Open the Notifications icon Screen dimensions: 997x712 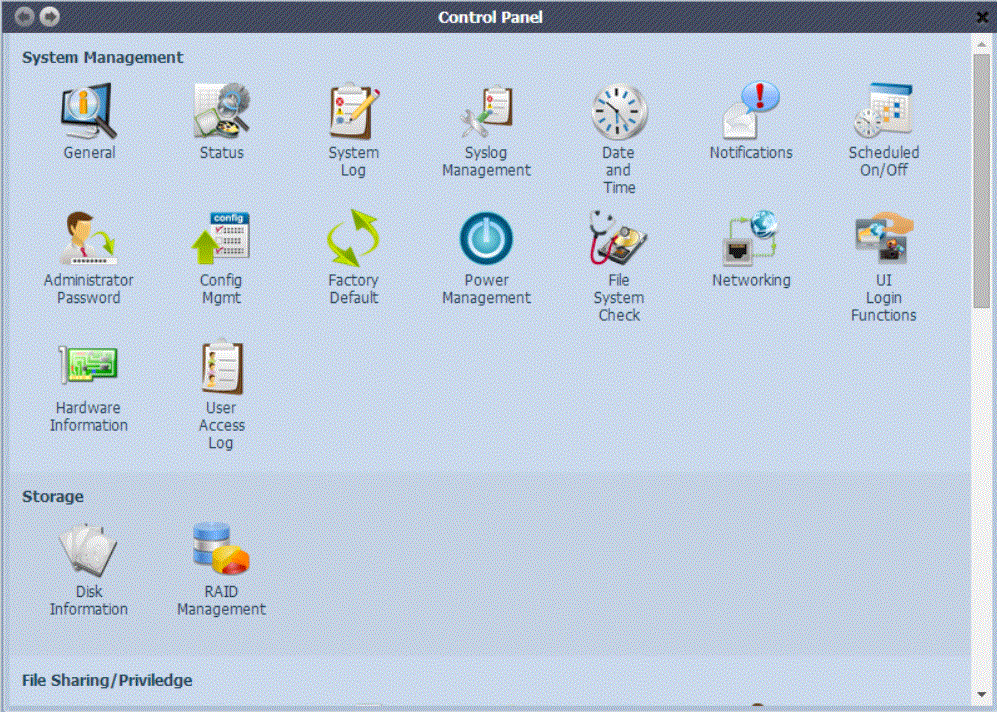pyautogui.click(x=751, y=111)
